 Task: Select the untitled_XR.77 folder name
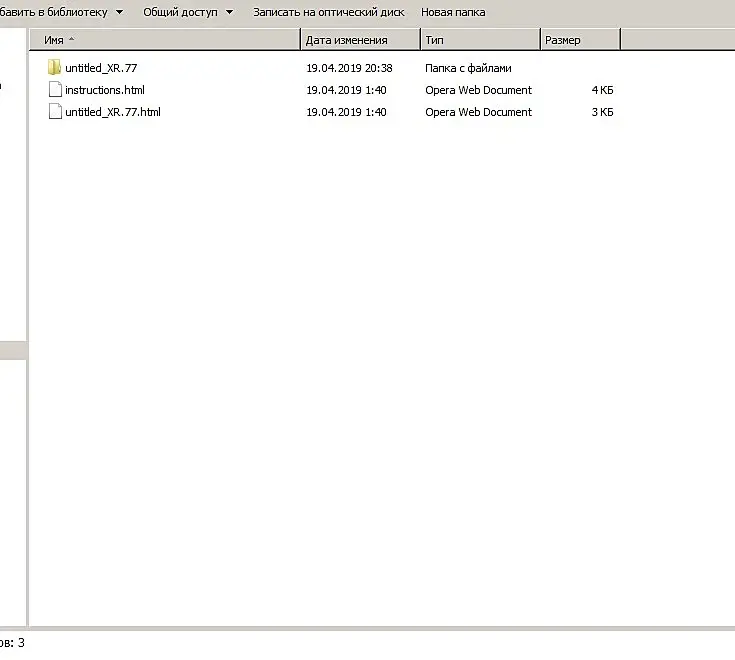pyautogui.click(x=101, y=68)
